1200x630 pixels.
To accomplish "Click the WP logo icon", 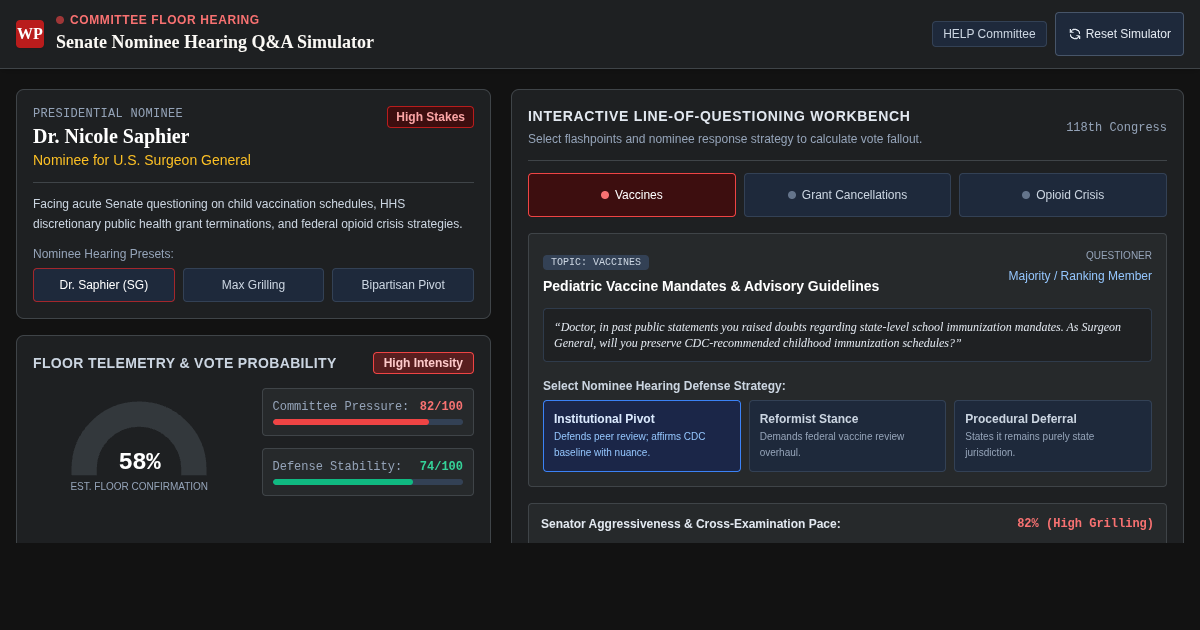I will coord(30,34).
